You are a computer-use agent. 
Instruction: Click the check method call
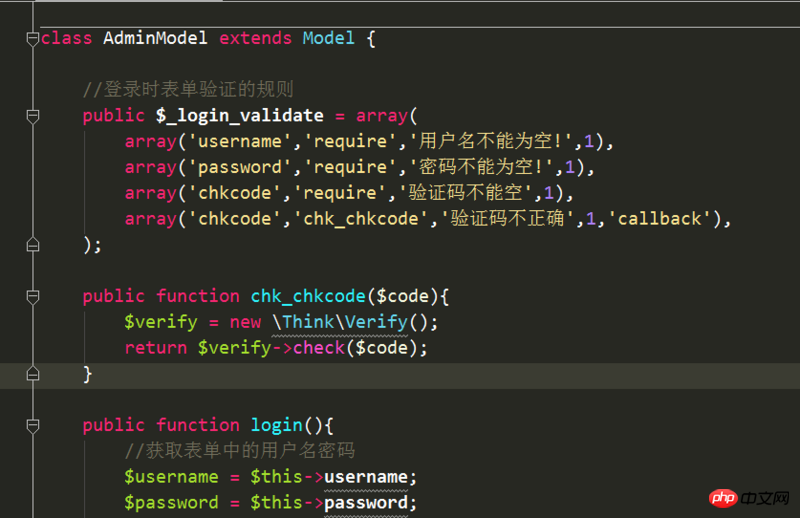tap(318, 348)
